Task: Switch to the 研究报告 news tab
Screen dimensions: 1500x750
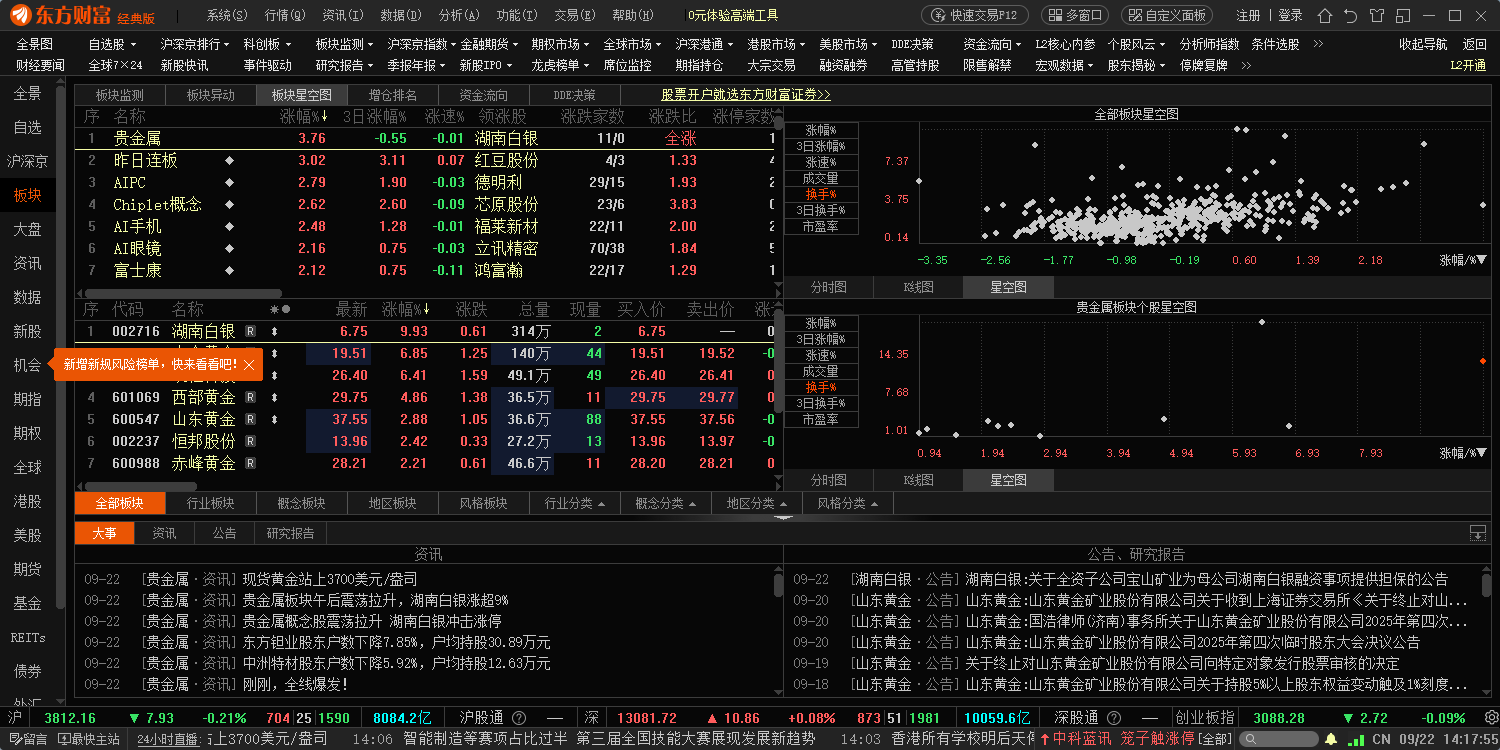Action: [290, 533]
